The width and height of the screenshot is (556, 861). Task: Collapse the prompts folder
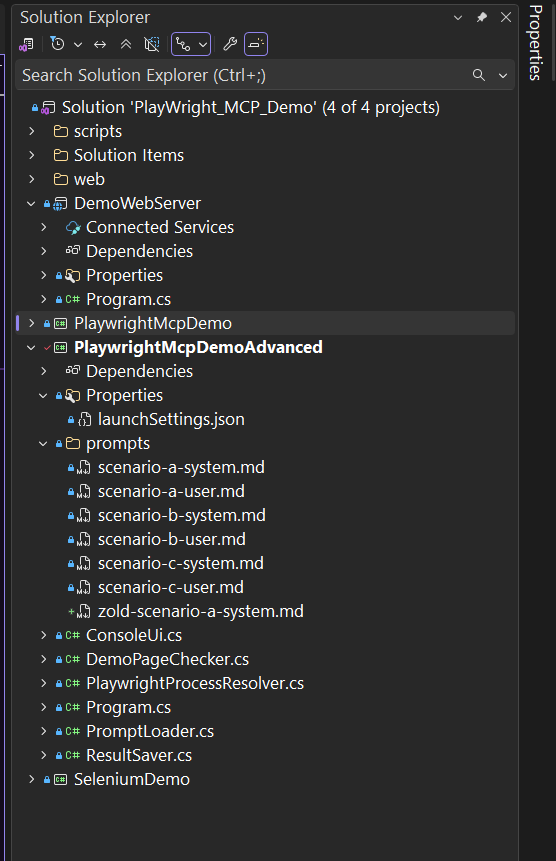click(x=43, y=443)
